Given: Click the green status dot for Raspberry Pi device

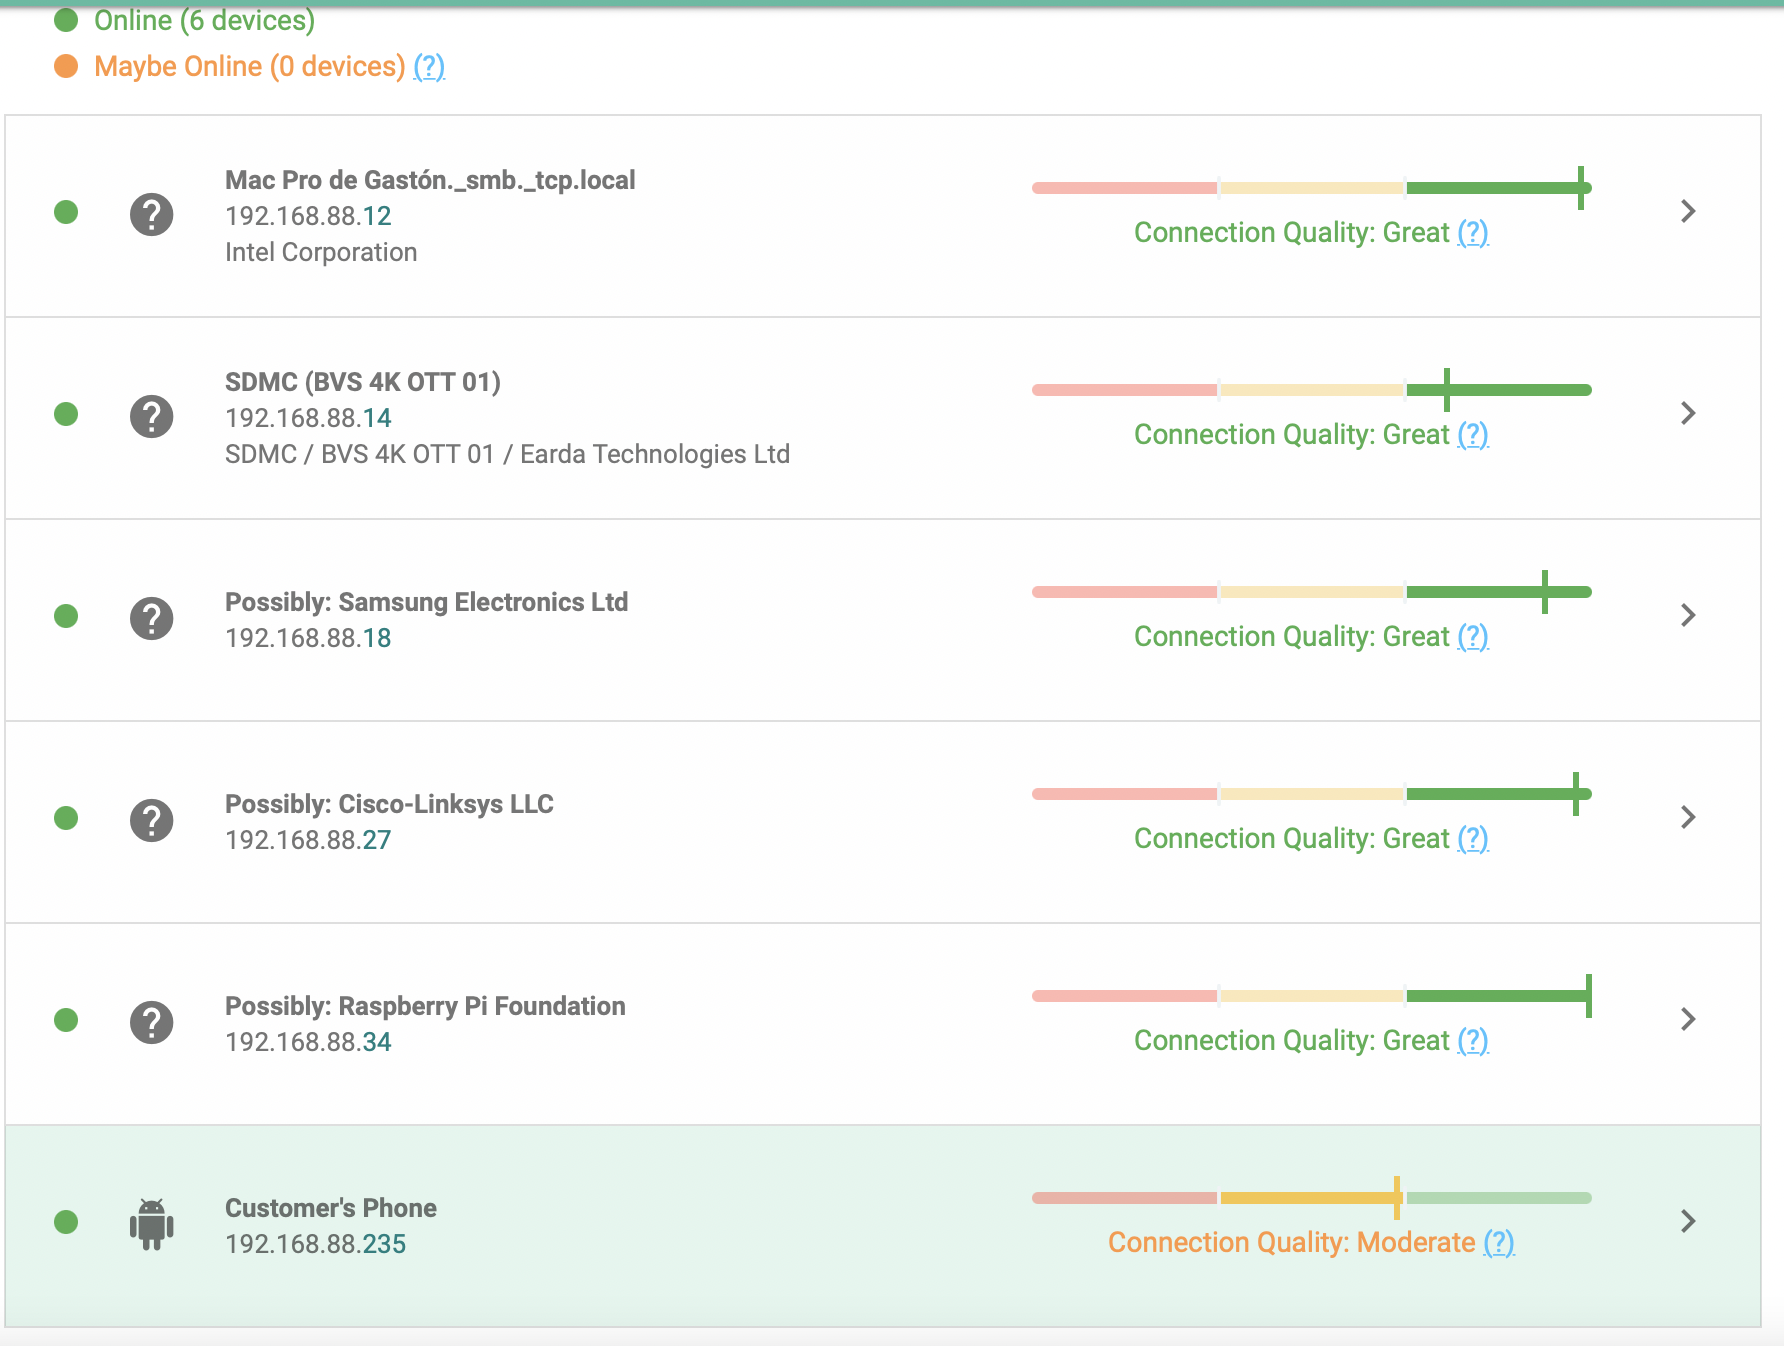Looking at the screenshot, I should 66,1020.
